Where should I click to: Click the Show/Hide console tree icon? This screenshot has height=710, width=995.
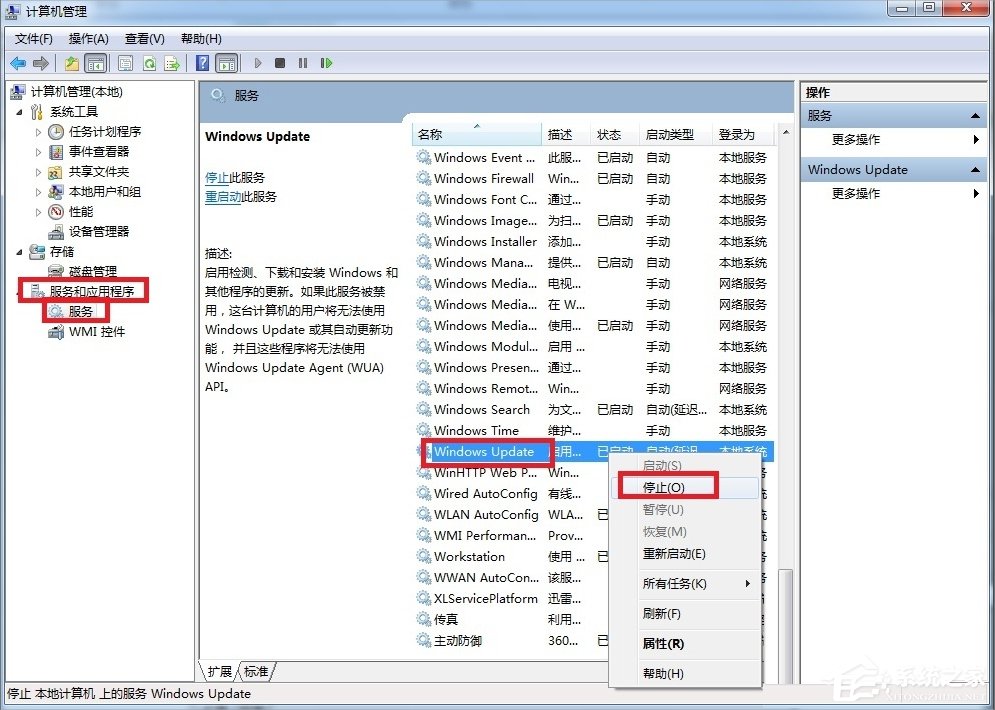tap(95, 63)
